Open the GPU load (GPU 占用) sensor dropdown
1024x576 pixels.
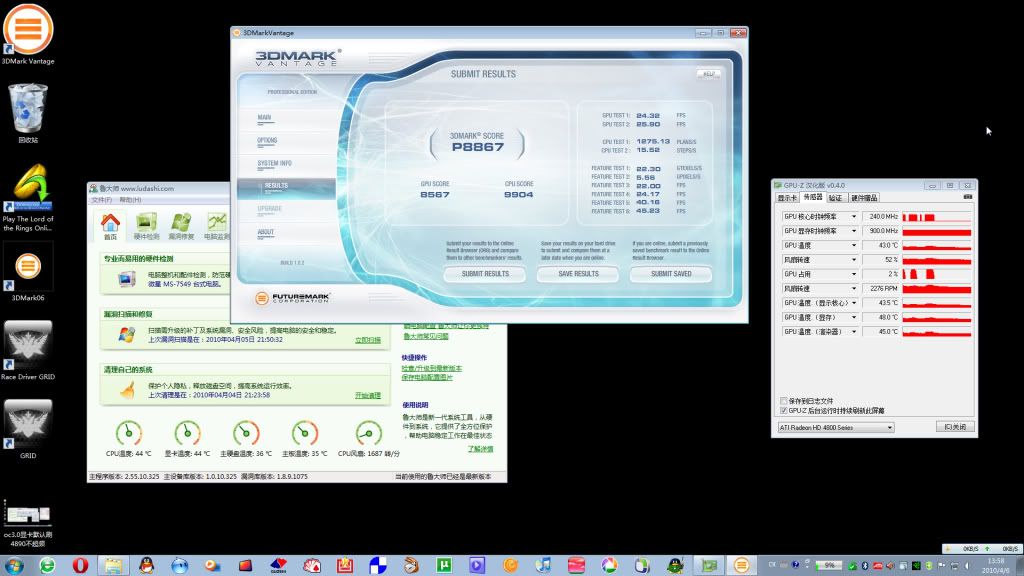854,274
